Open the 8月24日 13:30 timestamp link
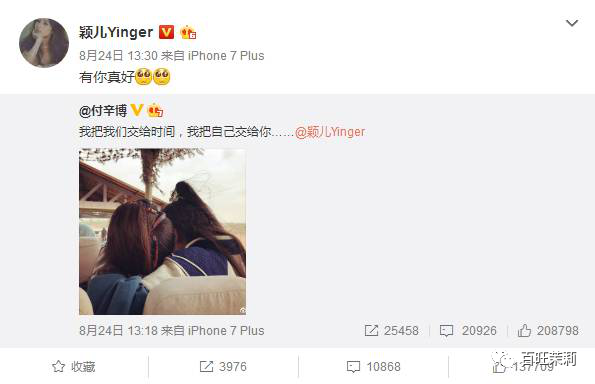 coord(118,56)
